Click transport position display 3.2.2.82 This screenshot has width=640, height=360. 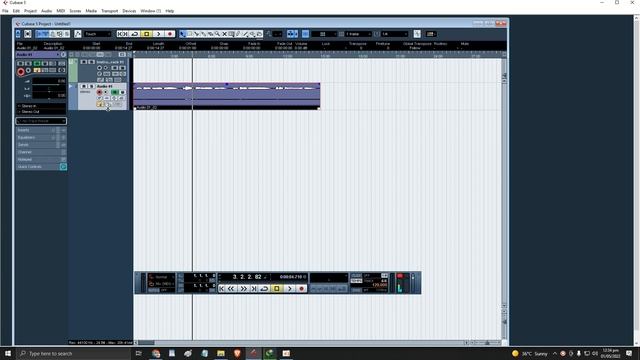247,277
